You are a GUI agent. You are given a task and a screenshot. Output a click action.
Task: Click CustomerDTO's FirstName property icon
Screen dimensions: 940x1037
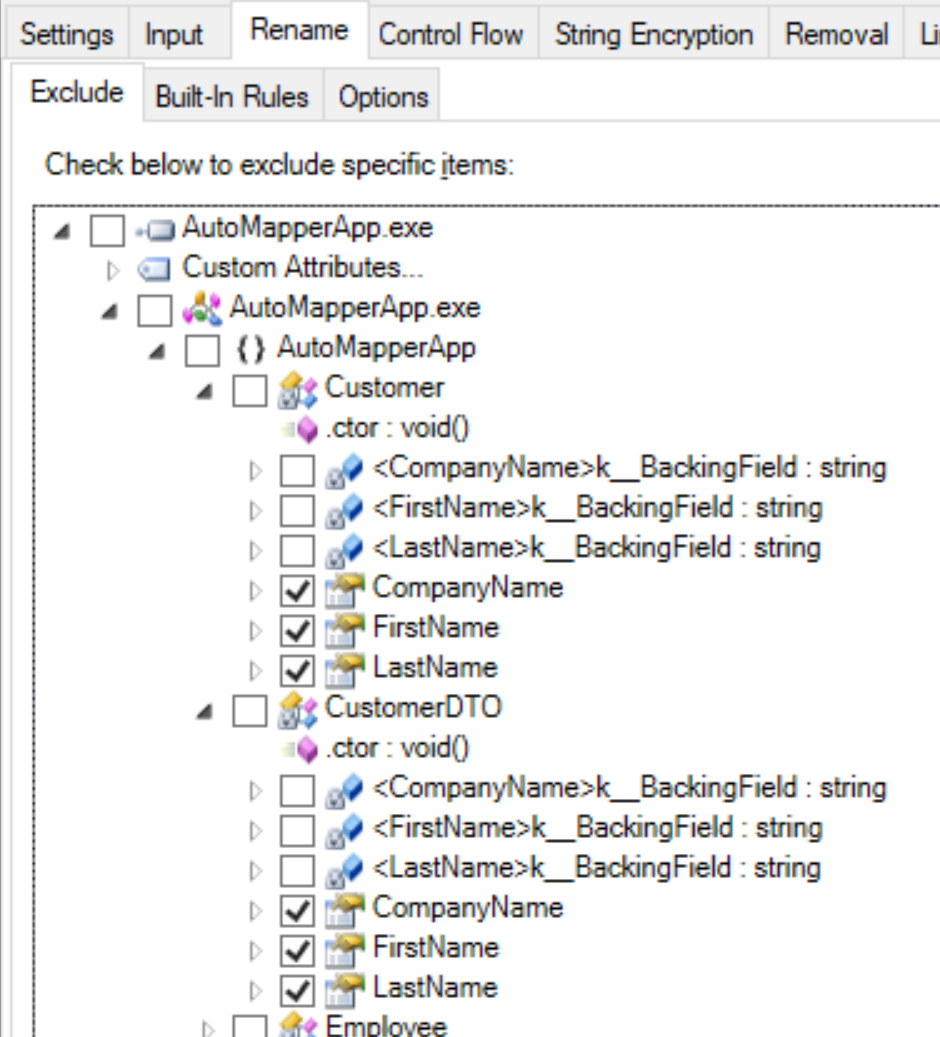pyautogui.click(x=345, y=950)
